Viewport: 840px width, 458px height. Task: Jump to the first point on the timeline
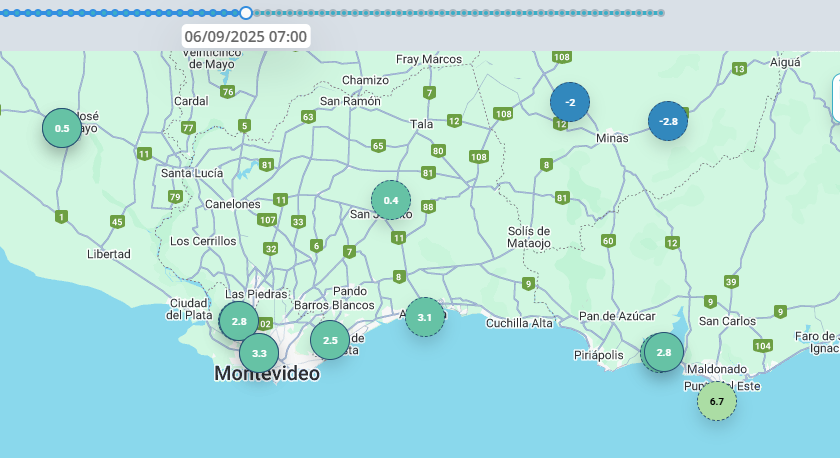(x=3, y=13)
